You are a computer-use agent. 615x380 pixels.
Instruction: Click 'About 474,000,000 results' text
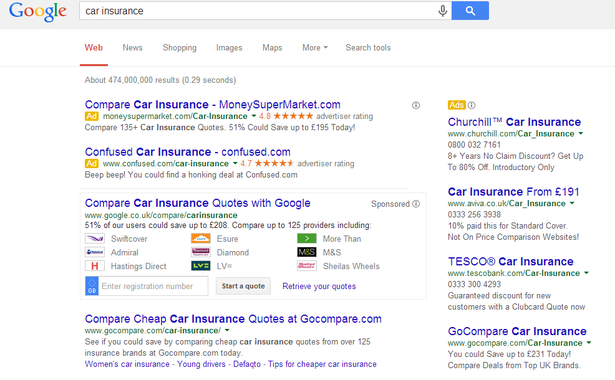coord(132,80)
